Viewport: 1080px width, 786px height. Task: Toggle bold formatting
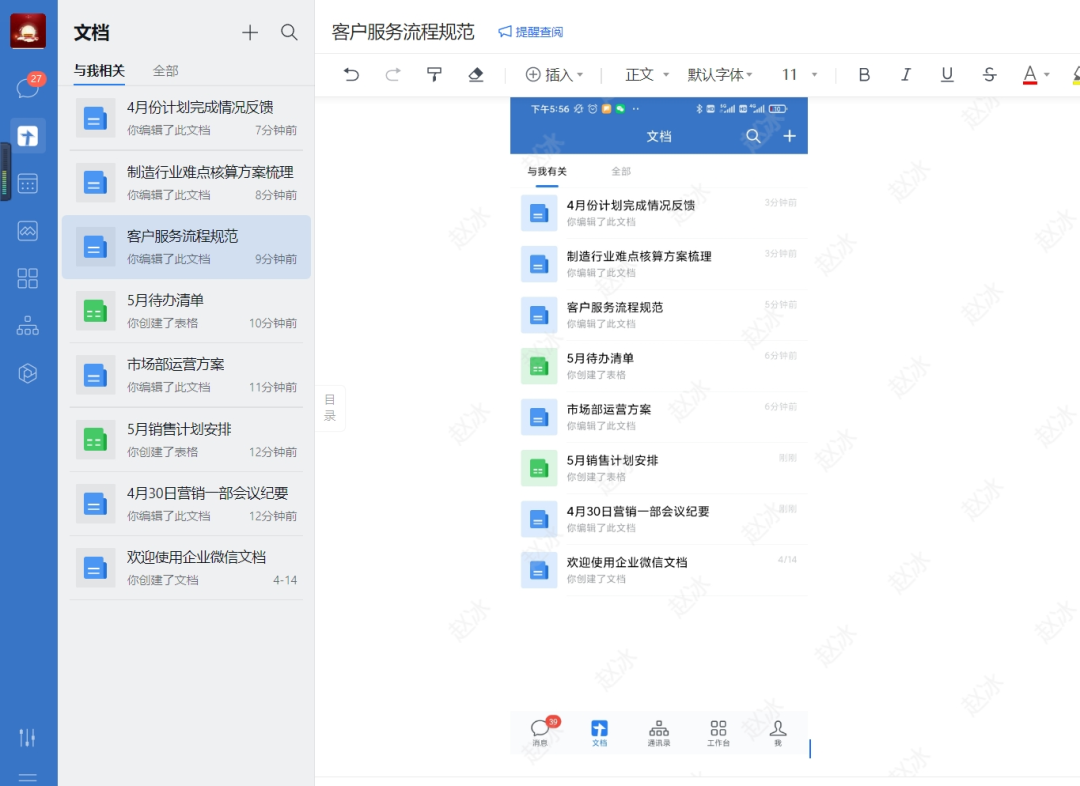863,74
